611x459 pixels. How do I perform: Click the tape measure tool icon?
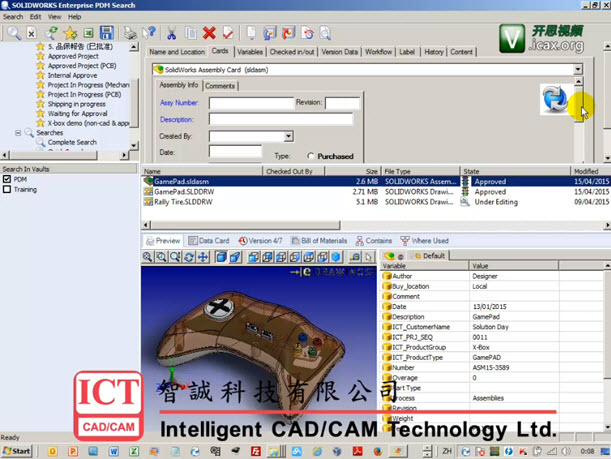click(355, 257)
